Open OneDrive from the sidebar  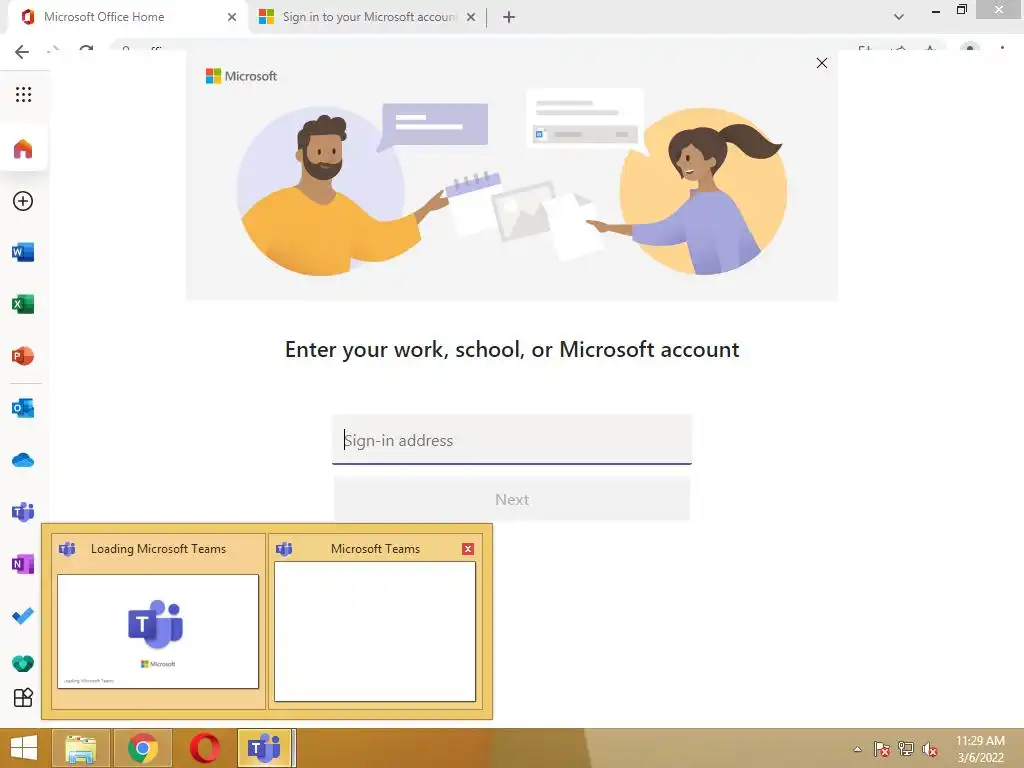[23, 460]
